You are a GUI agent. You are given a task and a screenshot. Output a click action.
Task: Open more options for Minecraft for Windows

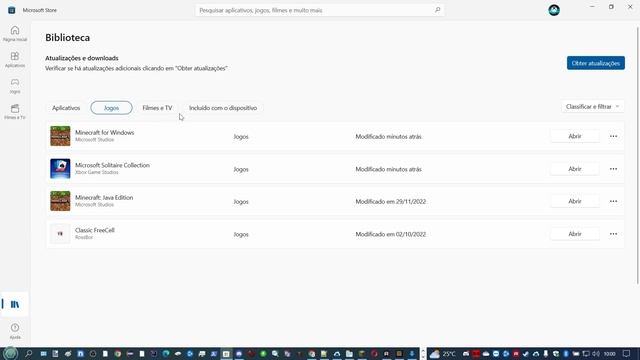(613, 136)
